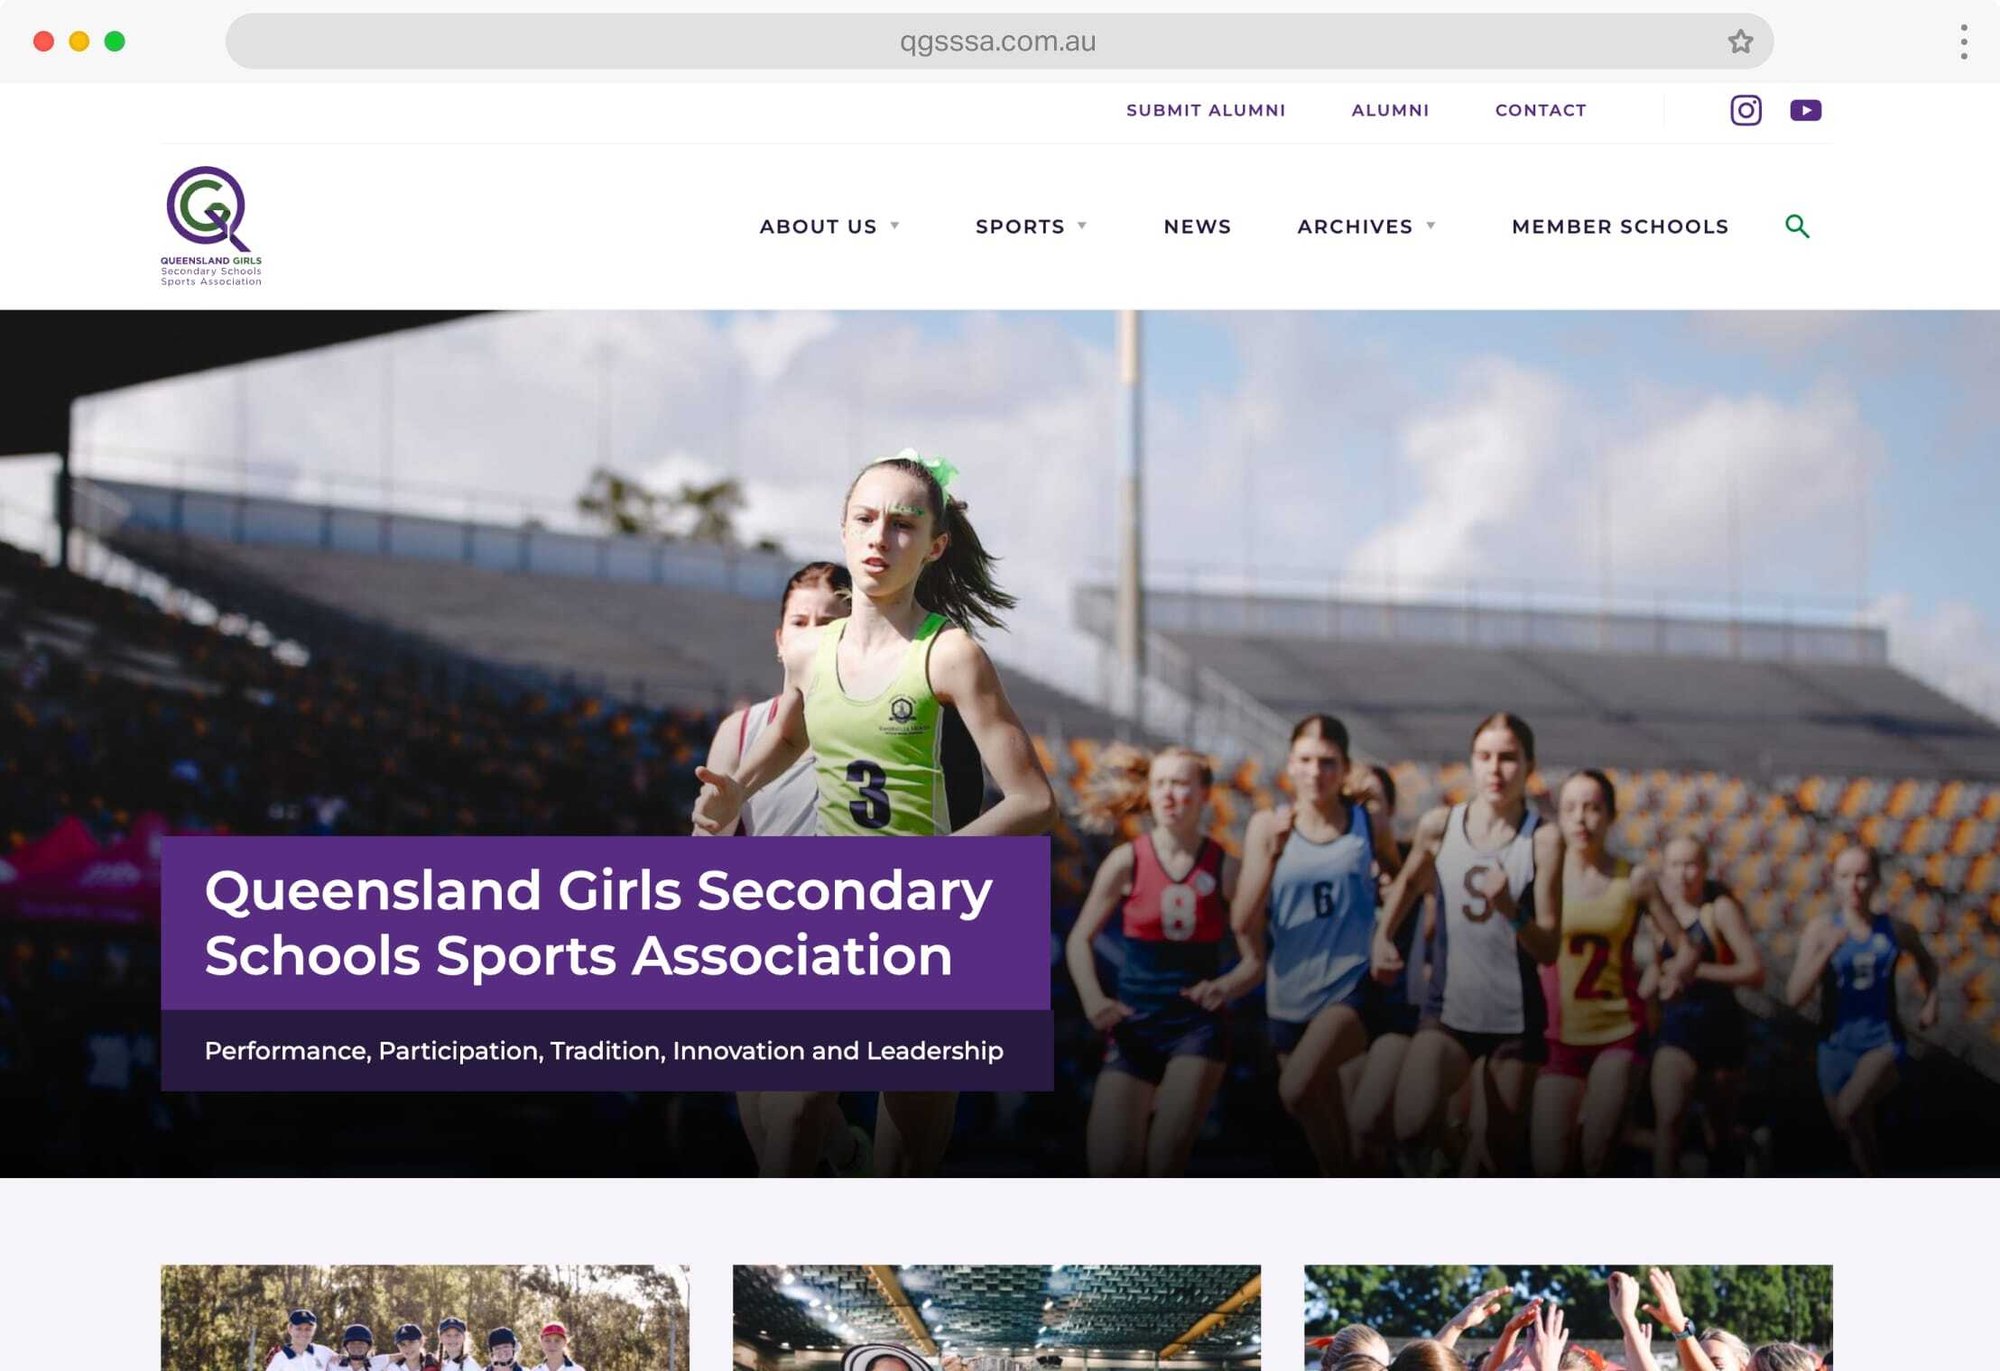Click Queensland Girls Secondary Schools heading
The height and width of the screenshot is (1371, 2000).
(599, 923)
